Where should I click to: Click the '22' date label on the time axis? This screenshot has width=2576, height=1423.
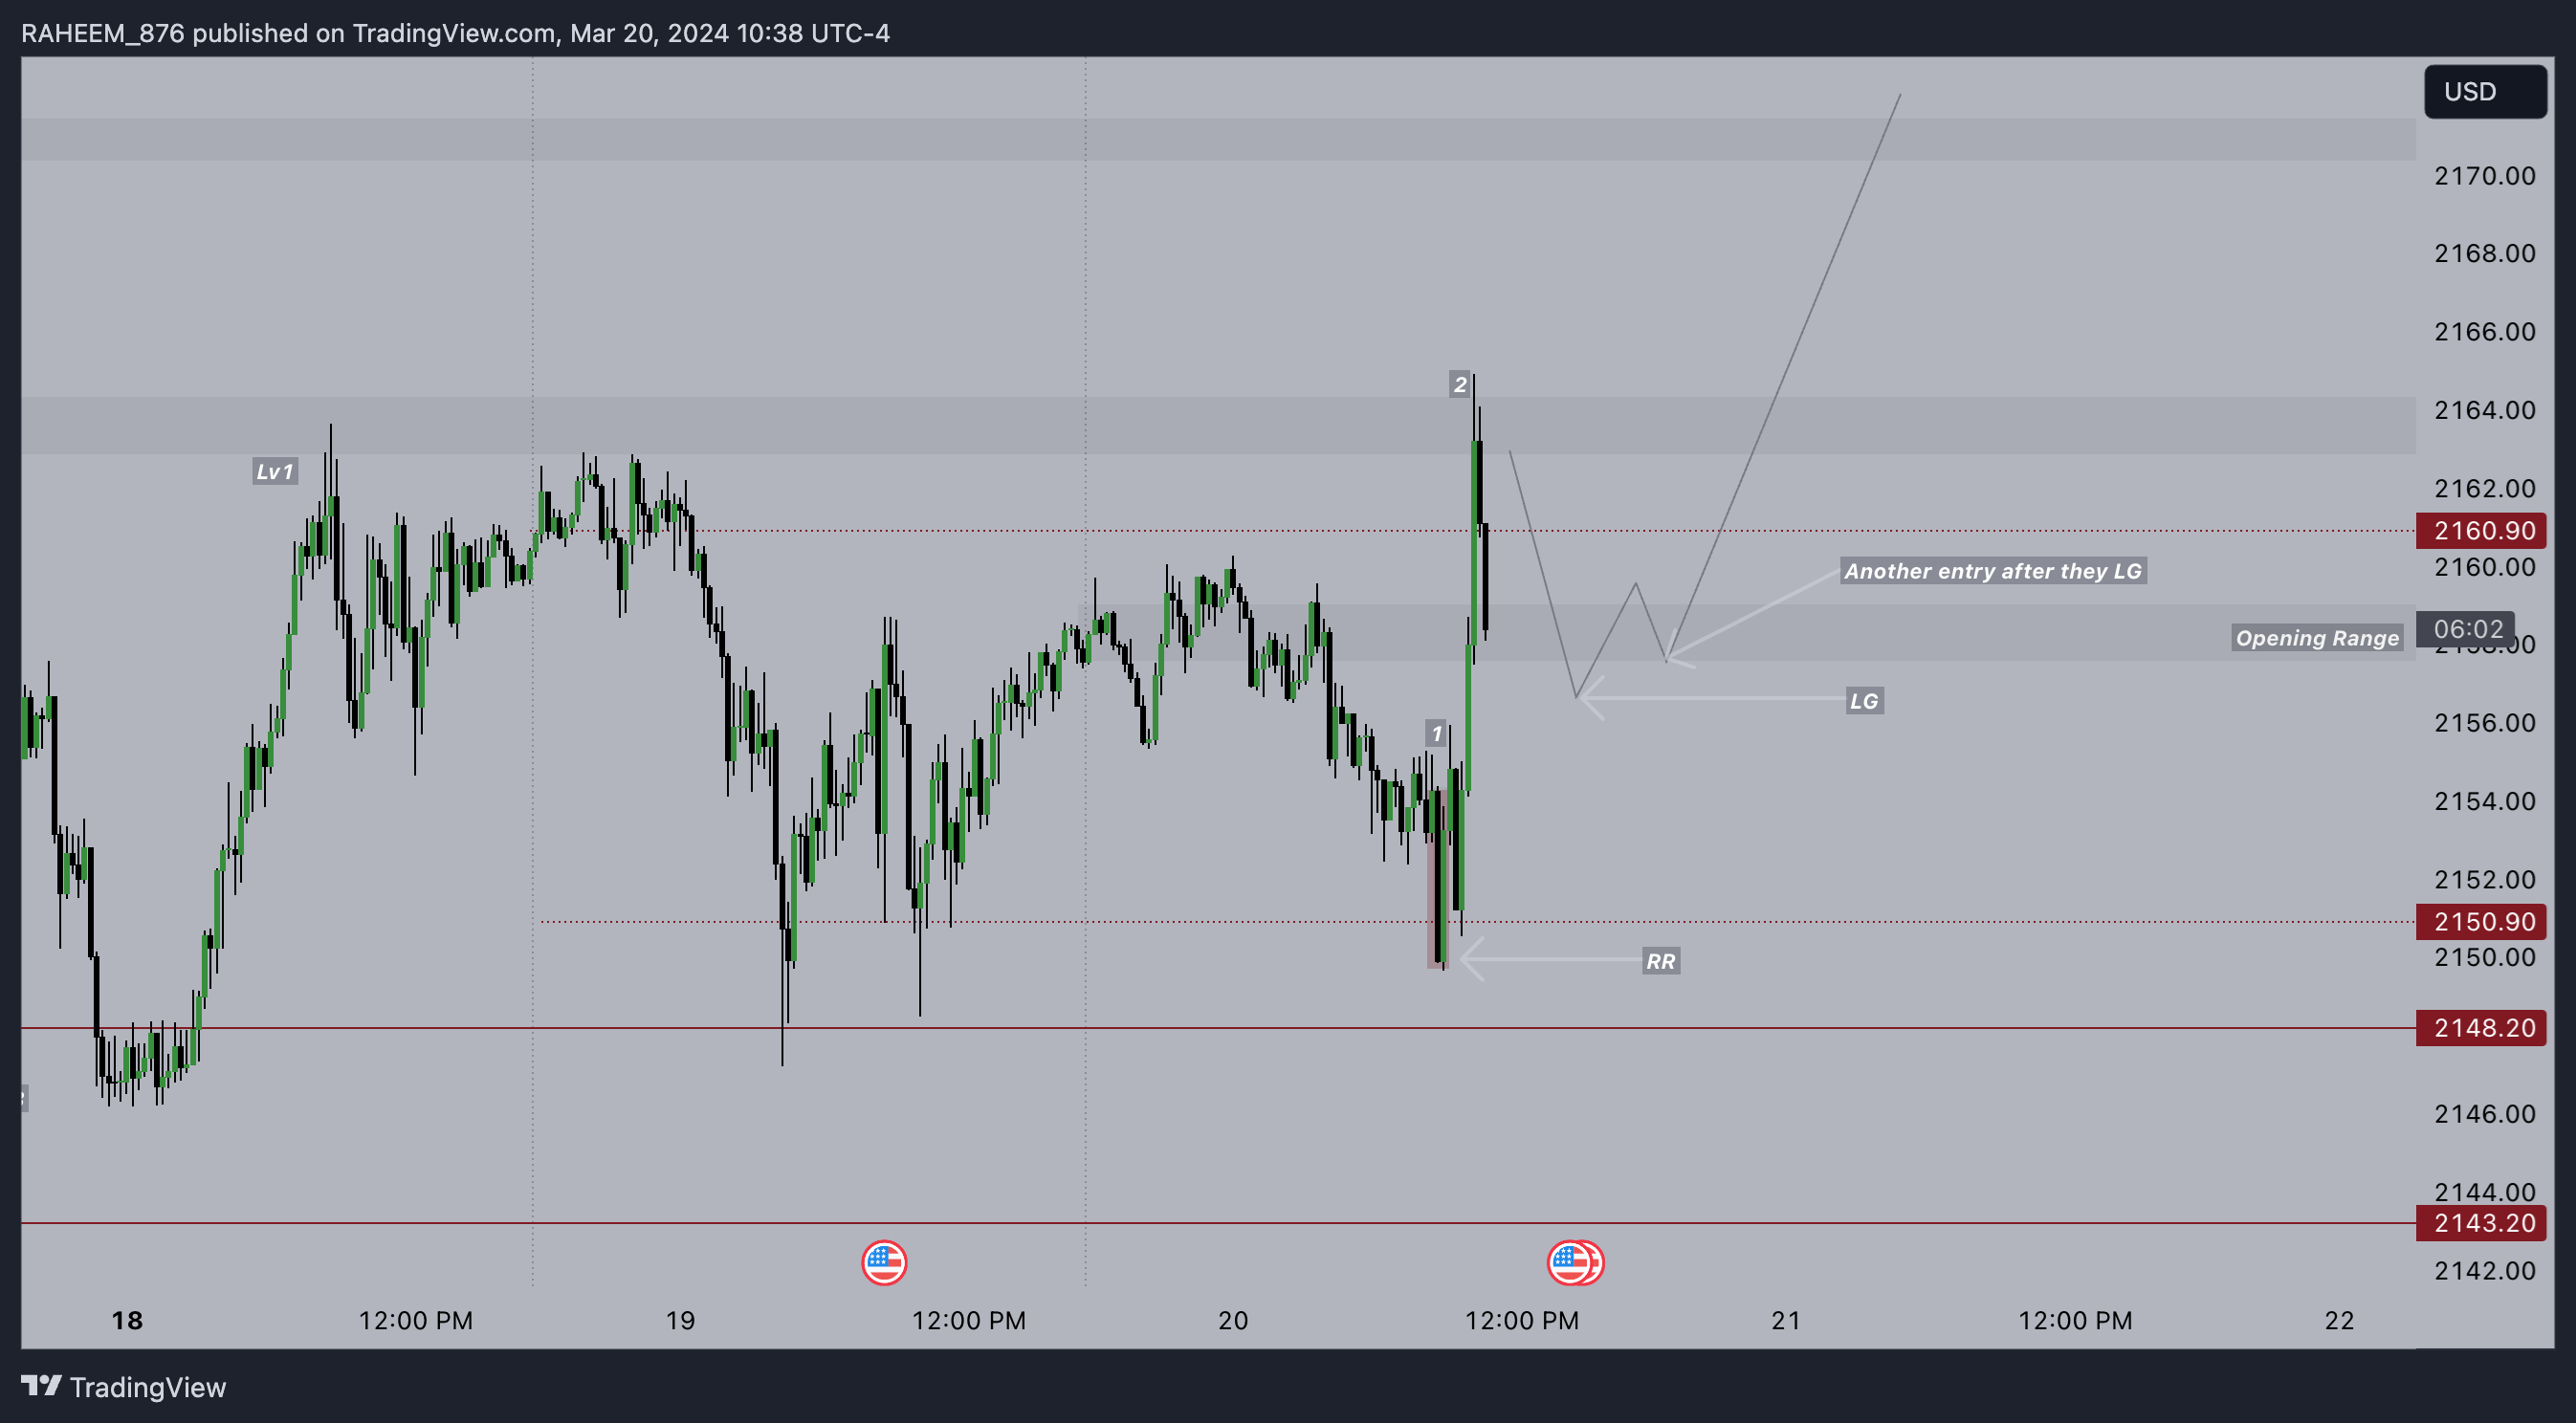[x=2339, y=1320]
